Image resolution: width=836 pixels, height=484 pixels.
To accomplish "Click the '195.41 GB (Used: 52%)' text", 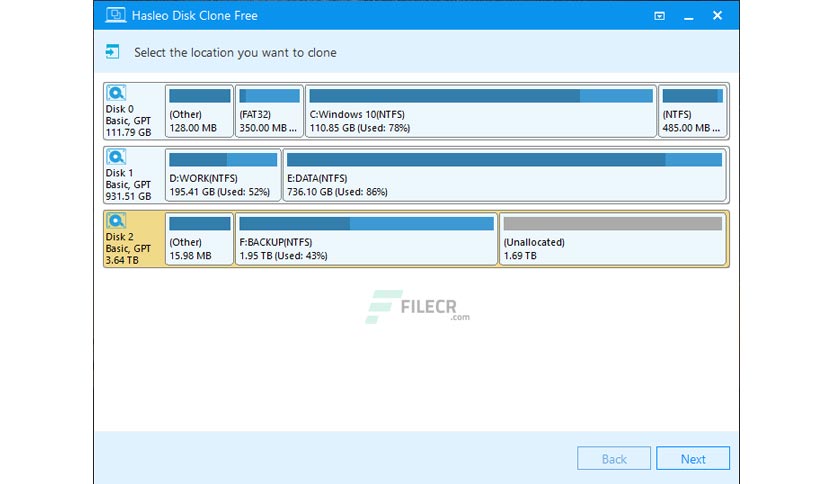I will coord(219,192).
